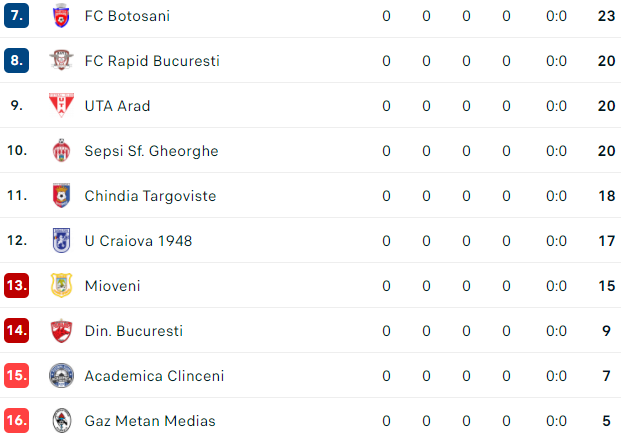Select the 23 points value for Botosani
This screenshot has width=621, height=437.
coord(606,16)
